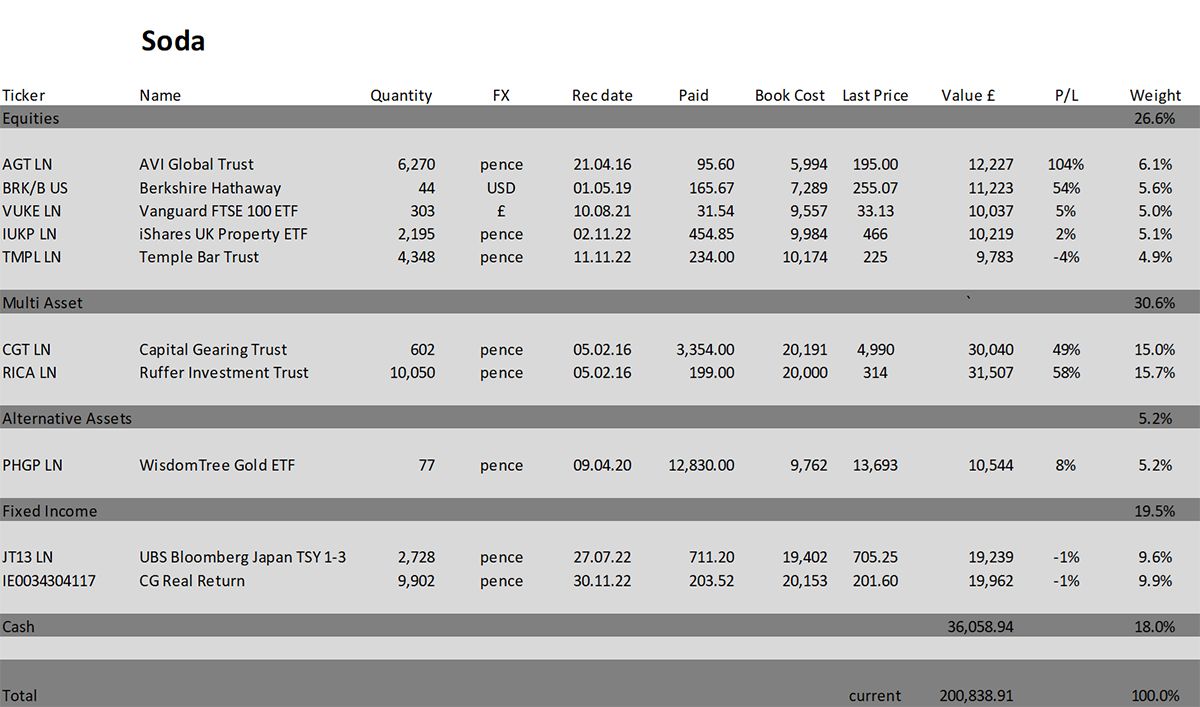Click the Ticker column header
Viewport: 1200px width, 707px height.
click(24, 96)
